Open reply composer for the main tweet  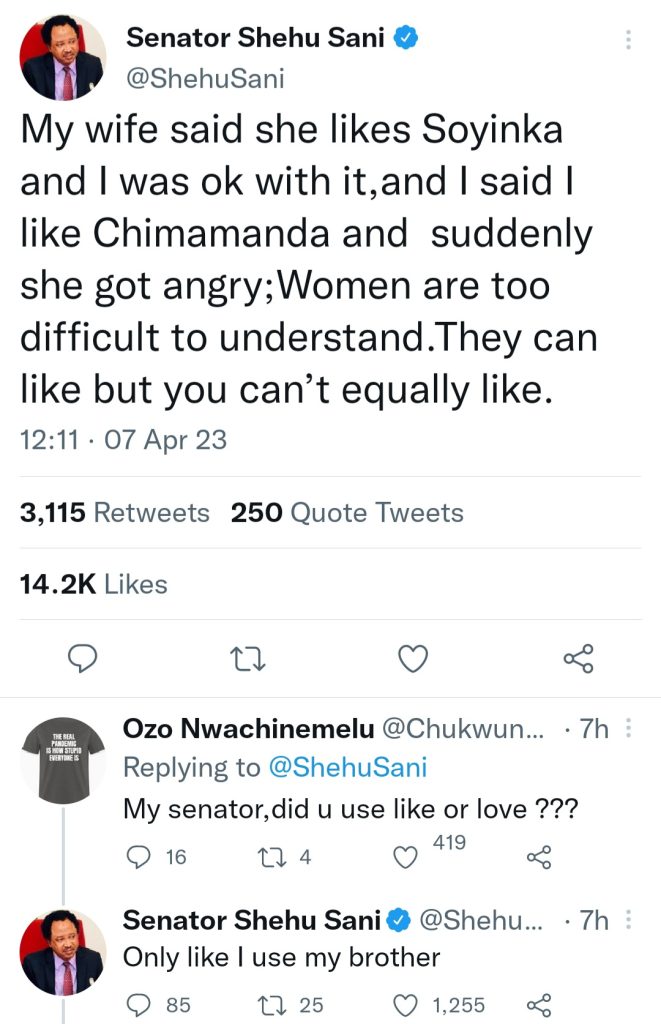point(83,658)
